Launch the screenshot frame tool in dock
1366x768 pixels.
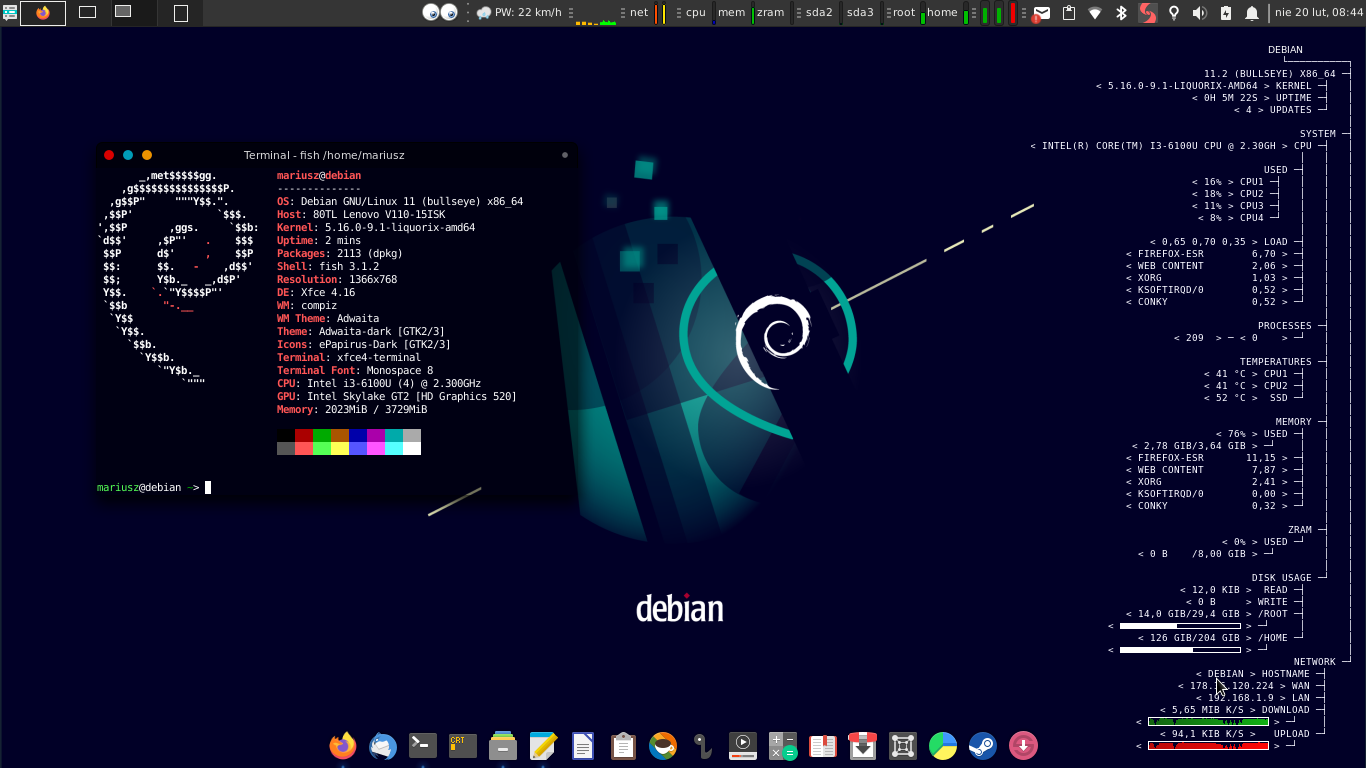coord(903,745)
